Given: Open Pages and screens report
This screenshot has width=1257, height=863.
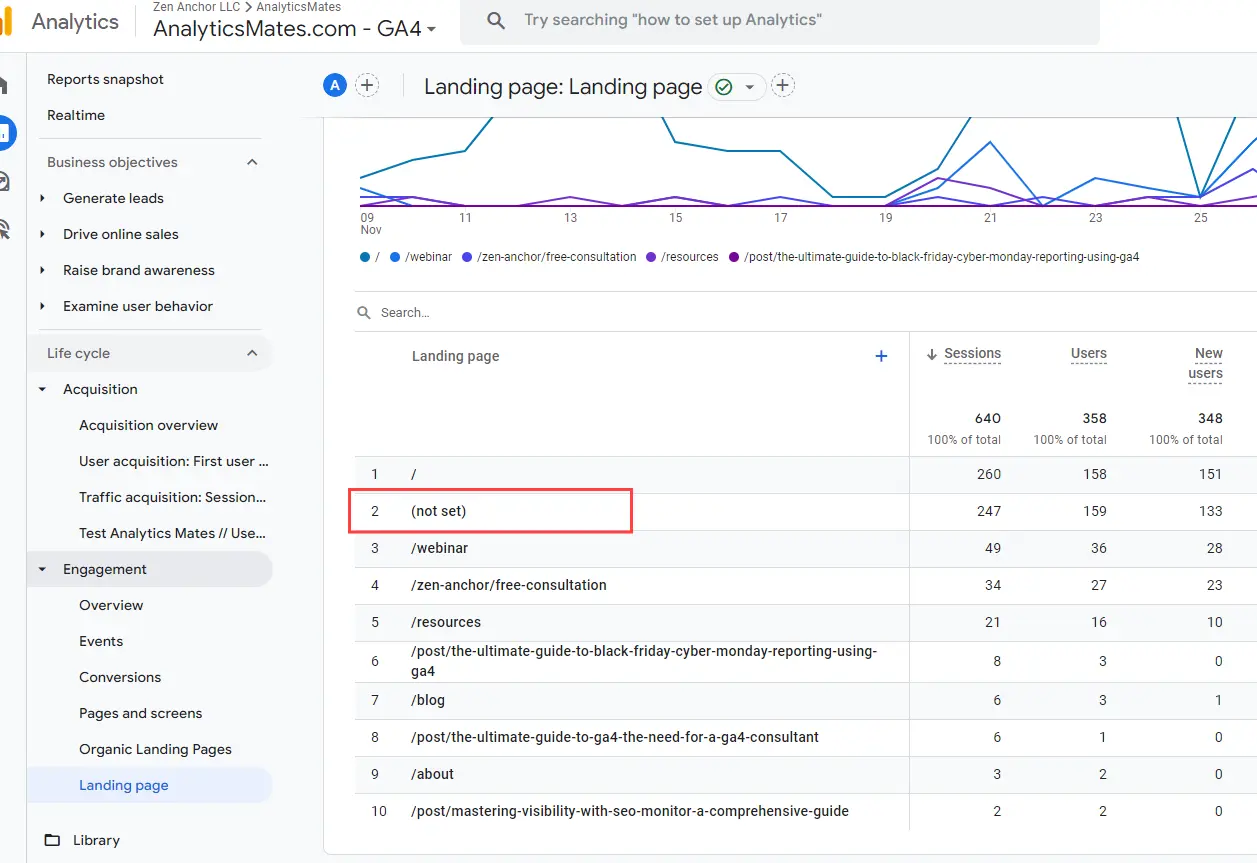Looking at the screenshot, I should (x=140, y=713).
